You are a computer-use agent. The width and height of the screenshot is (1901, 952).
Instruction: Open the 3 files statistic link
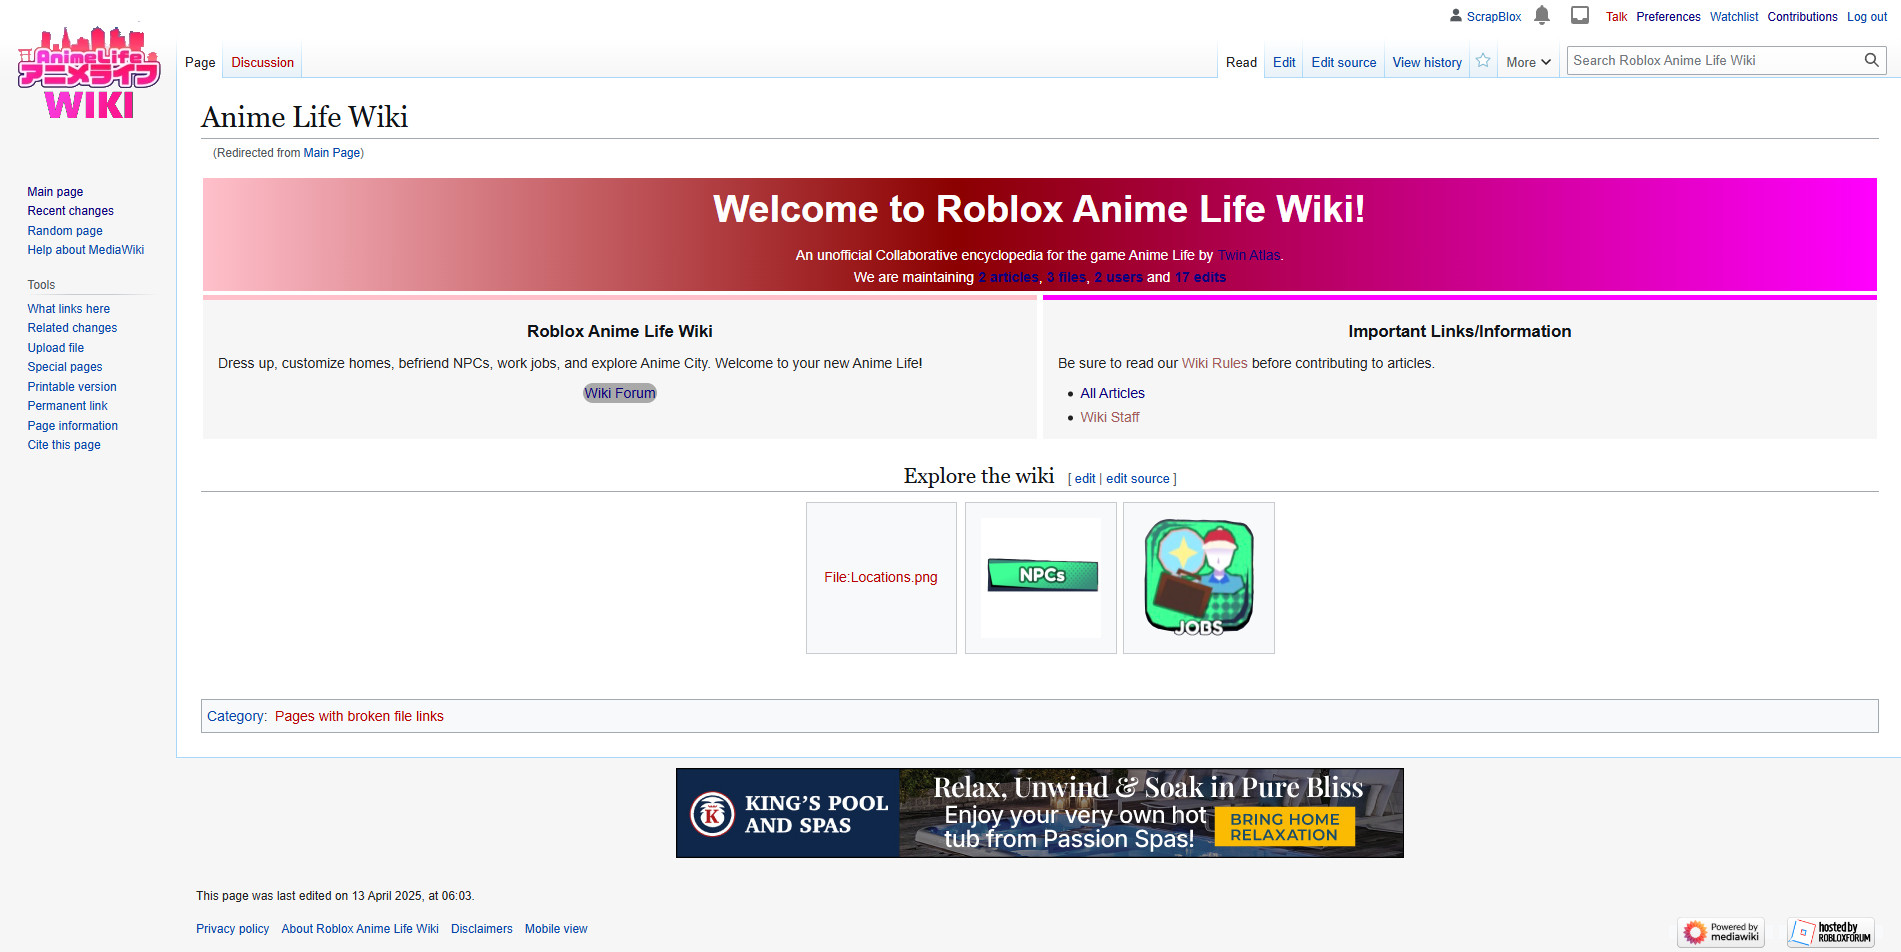(1067, 277)
